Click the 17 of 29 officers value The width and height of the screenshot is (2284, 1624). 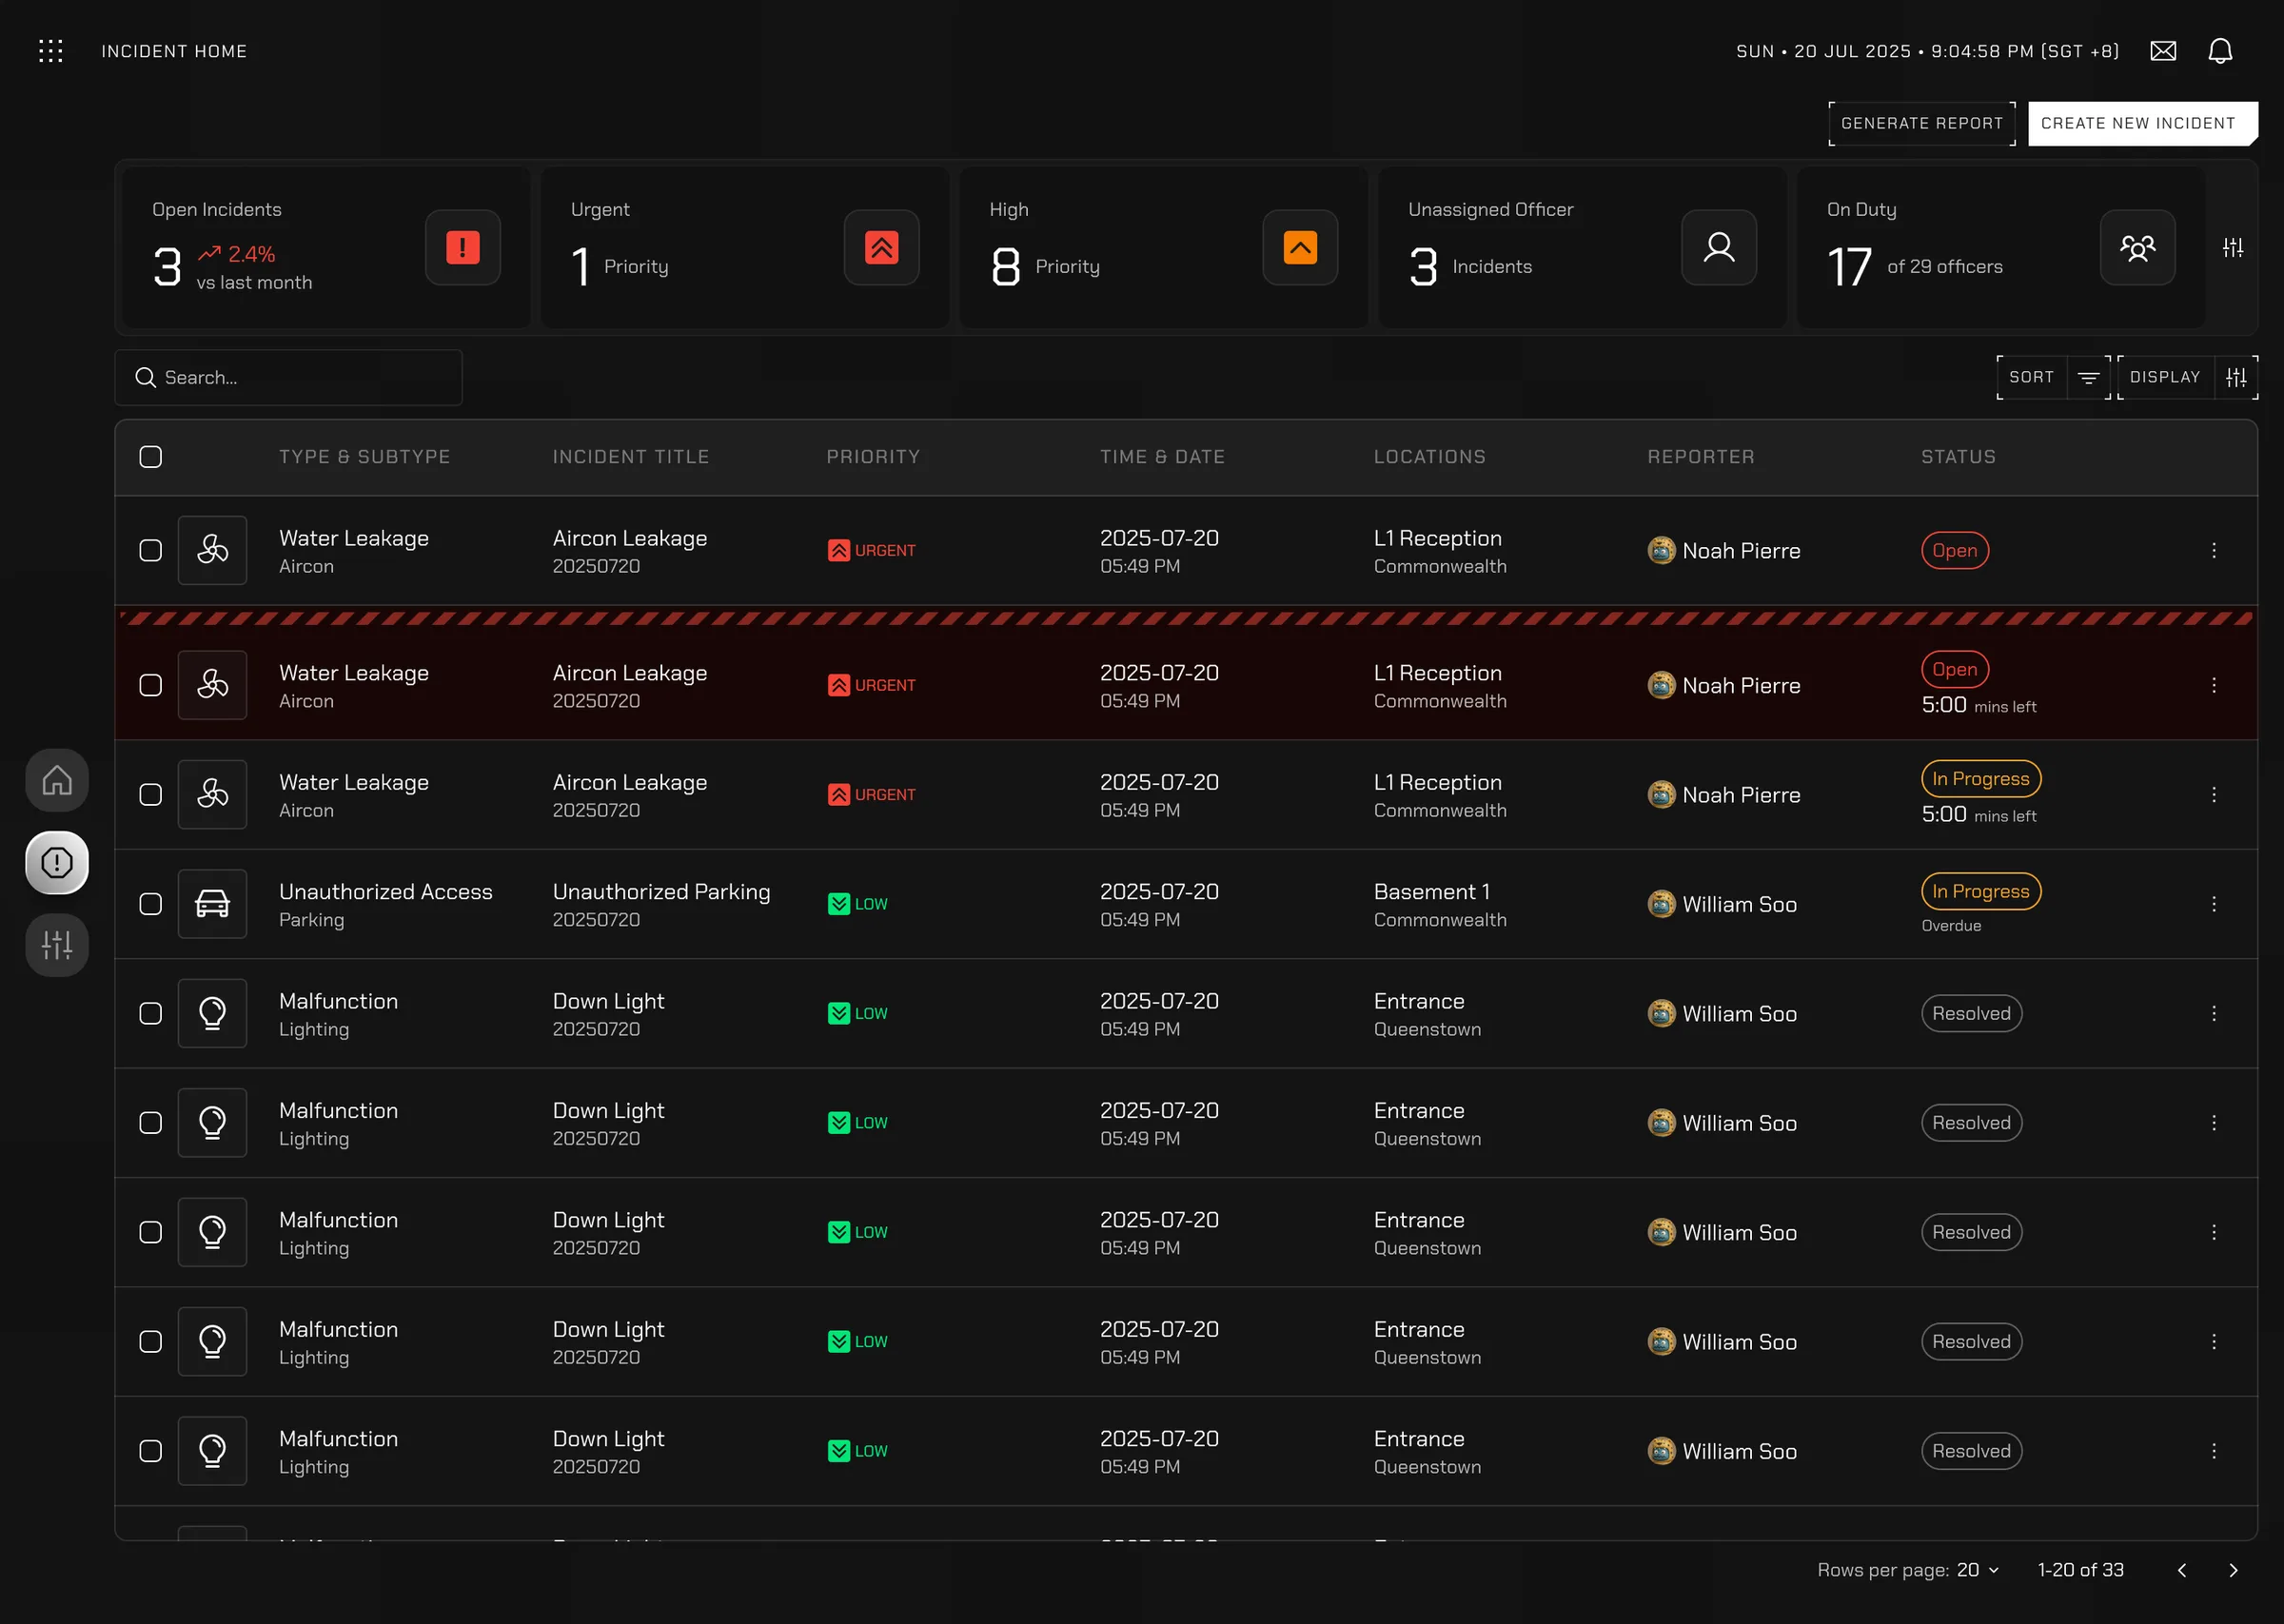1914,267
